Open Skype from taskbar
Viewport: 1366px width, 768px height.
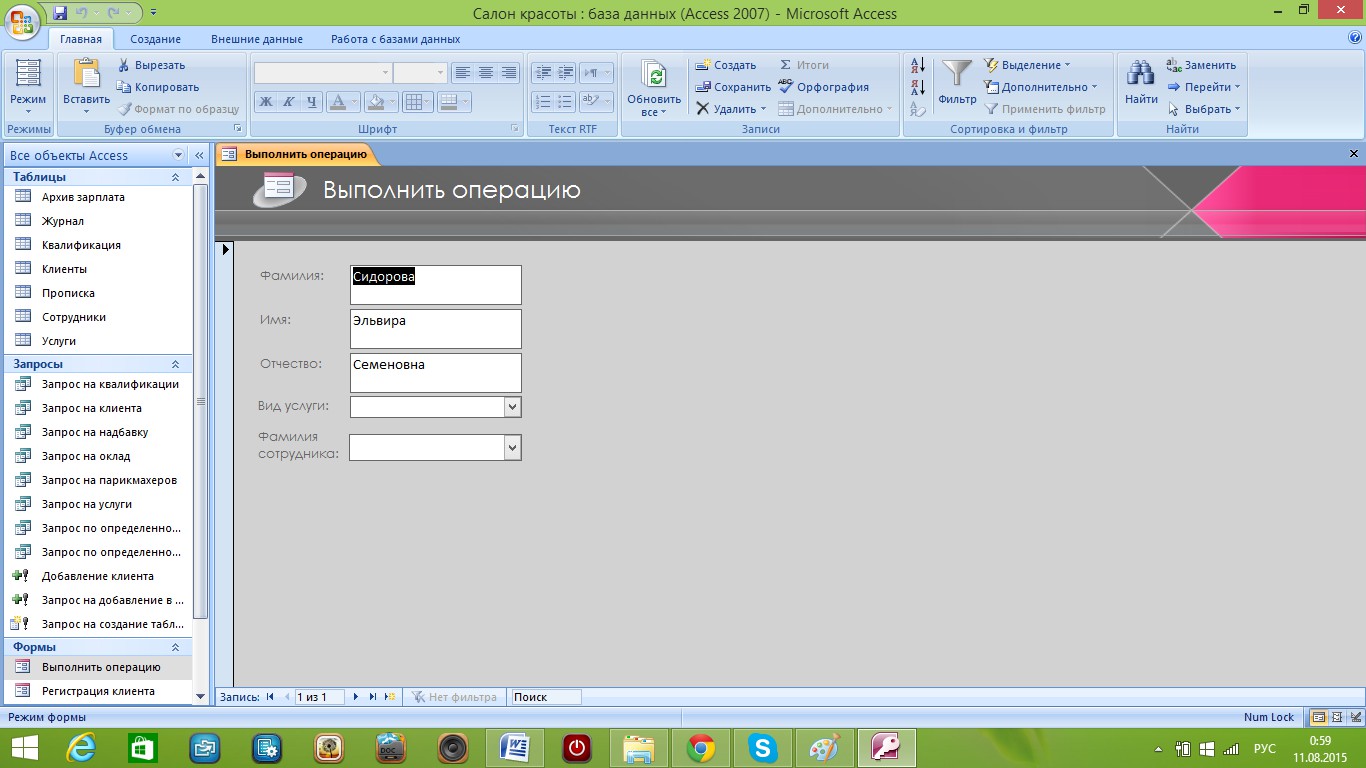pos(763,748)
